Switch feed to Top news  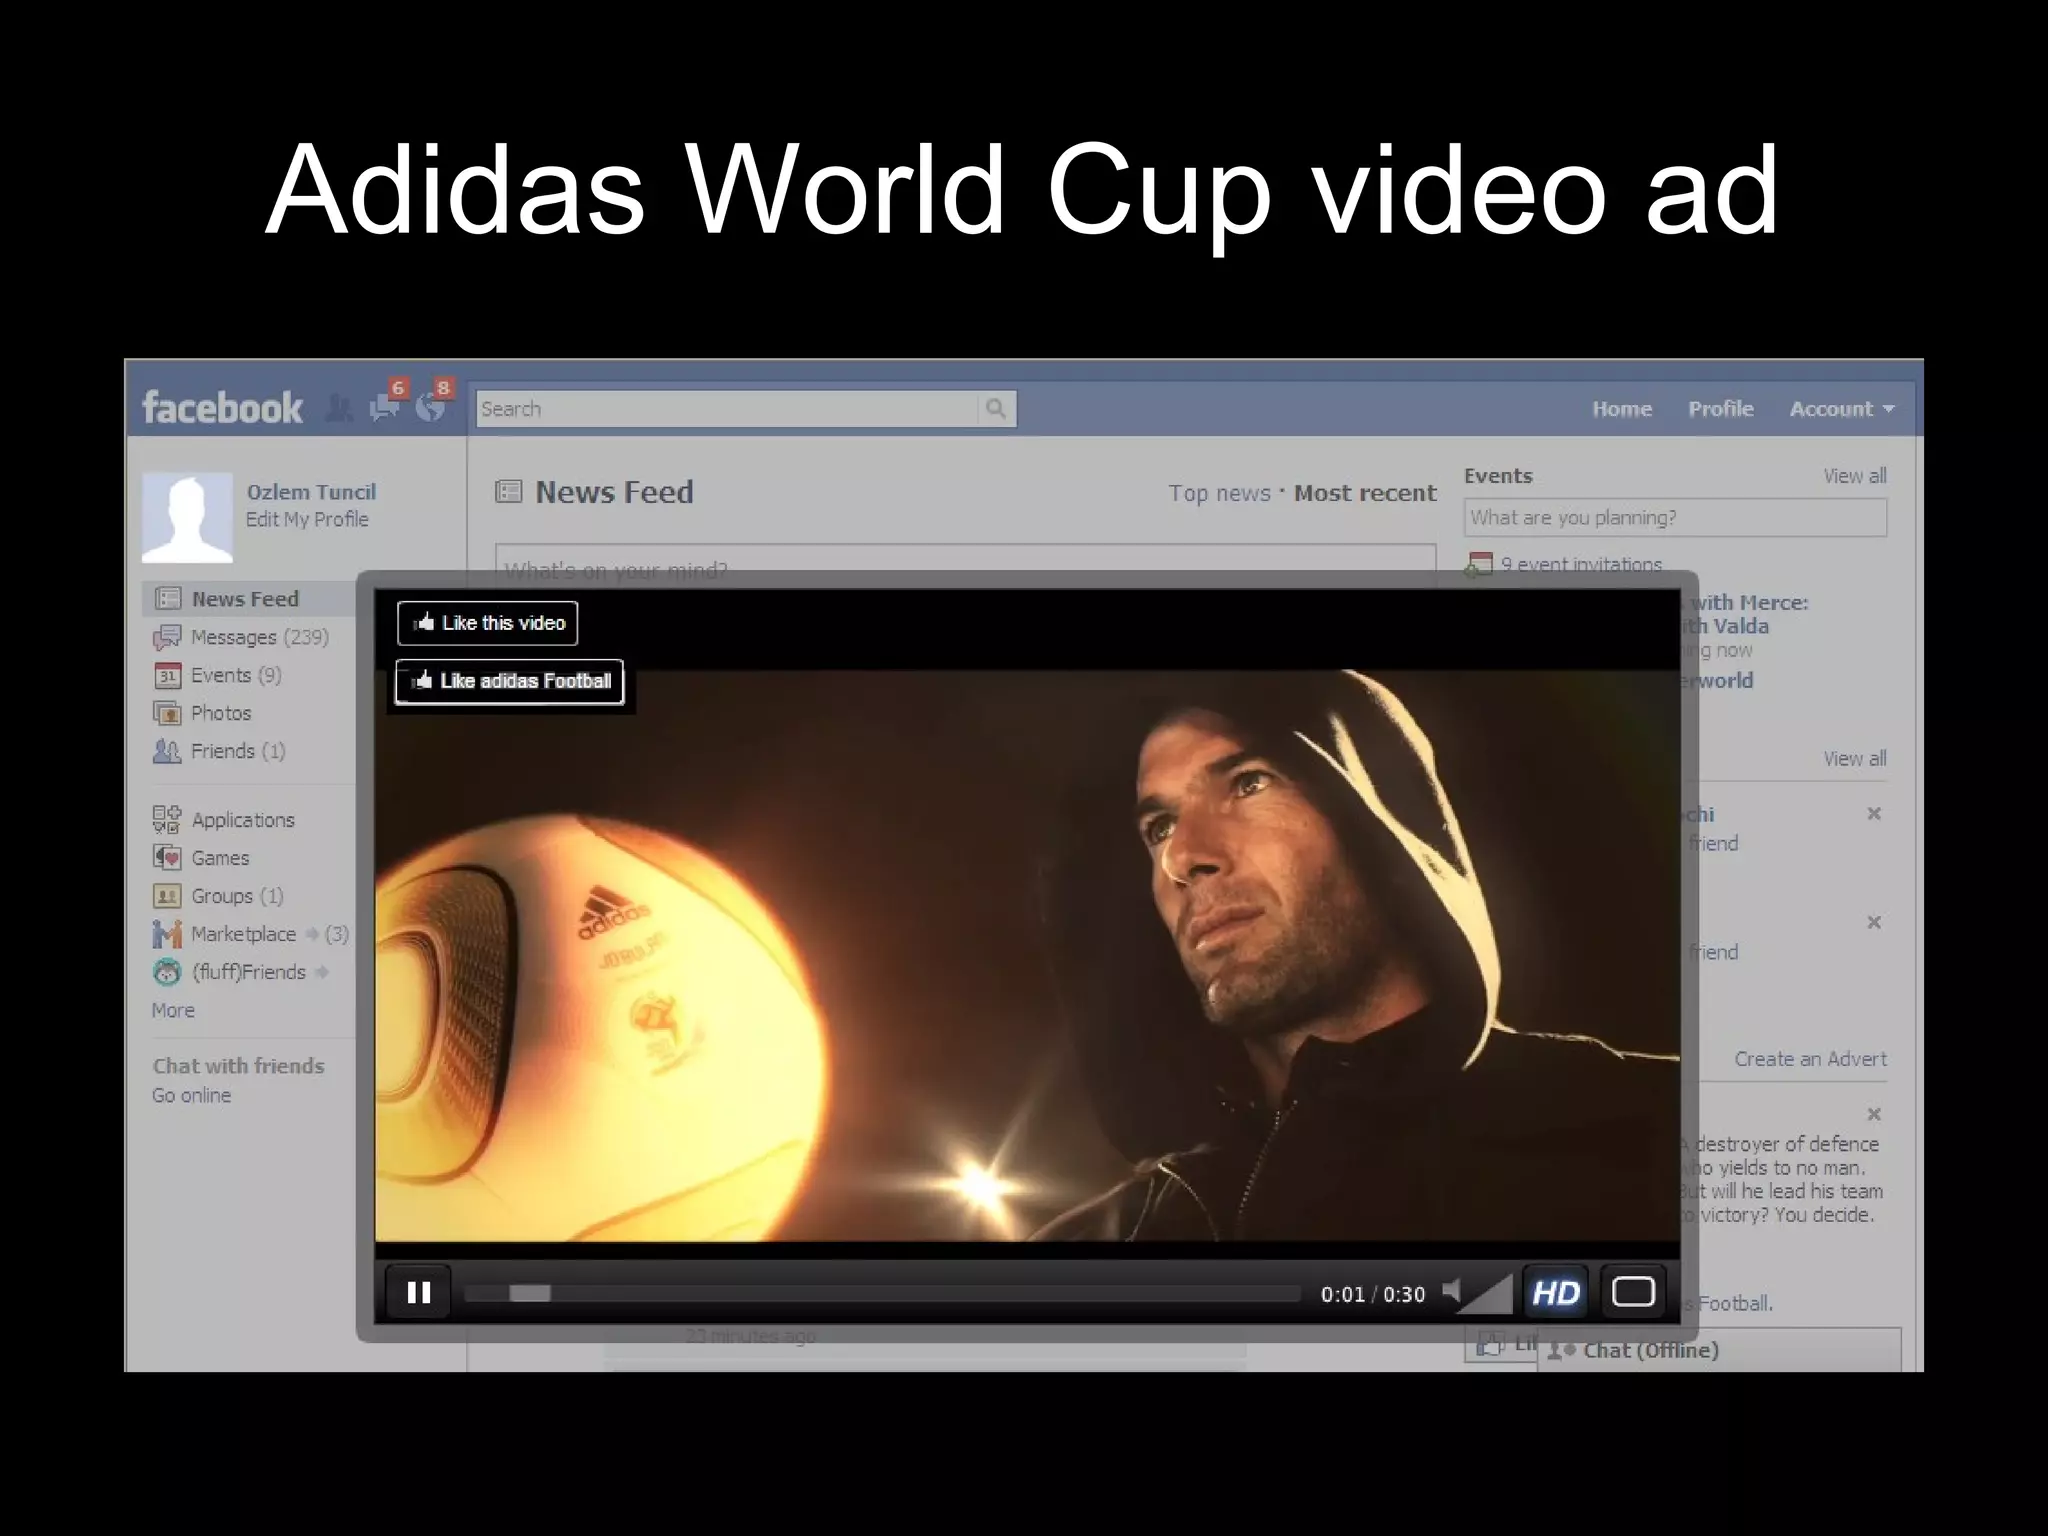(x=1219, y=493)
